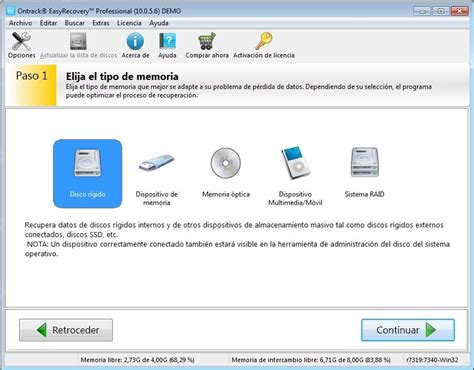Open the Archivo menu
Viewport: 474px width, 370px height.
pyautogui.click(x=20, y=23)
